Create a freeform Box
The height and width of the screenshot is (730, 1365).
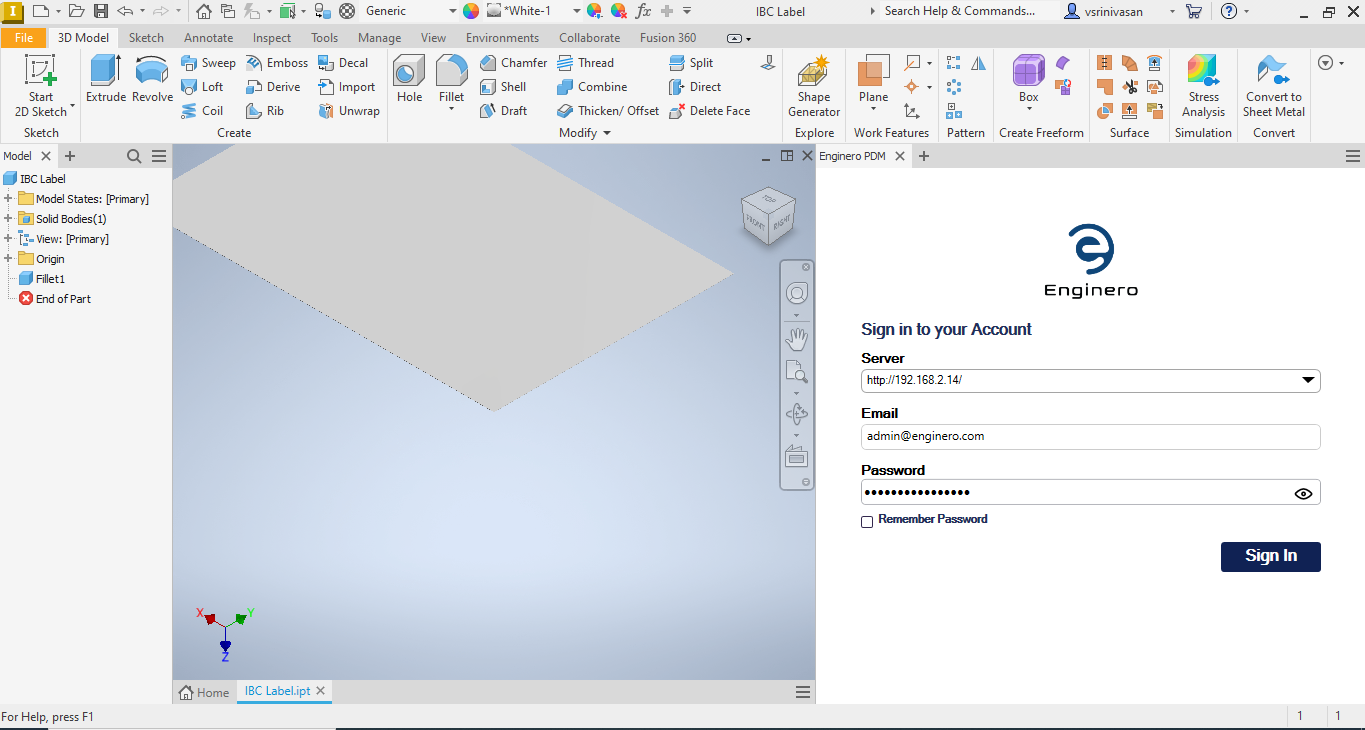point(1029,79)
